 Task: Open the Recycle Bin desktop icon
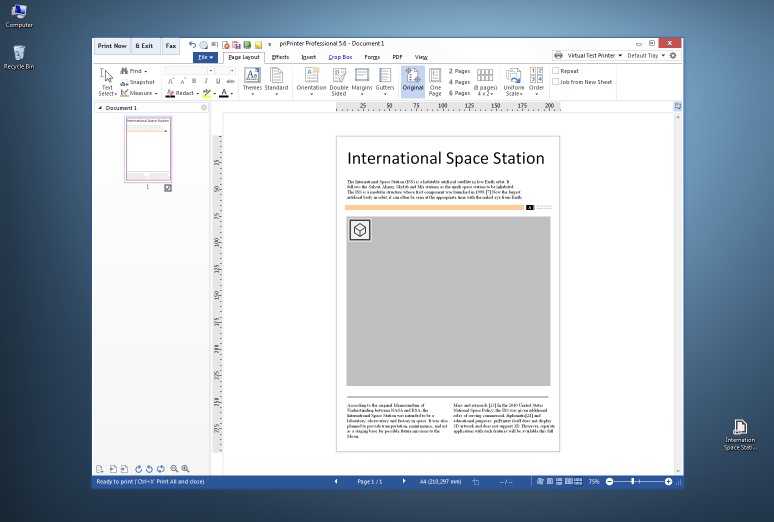[19, 57]
